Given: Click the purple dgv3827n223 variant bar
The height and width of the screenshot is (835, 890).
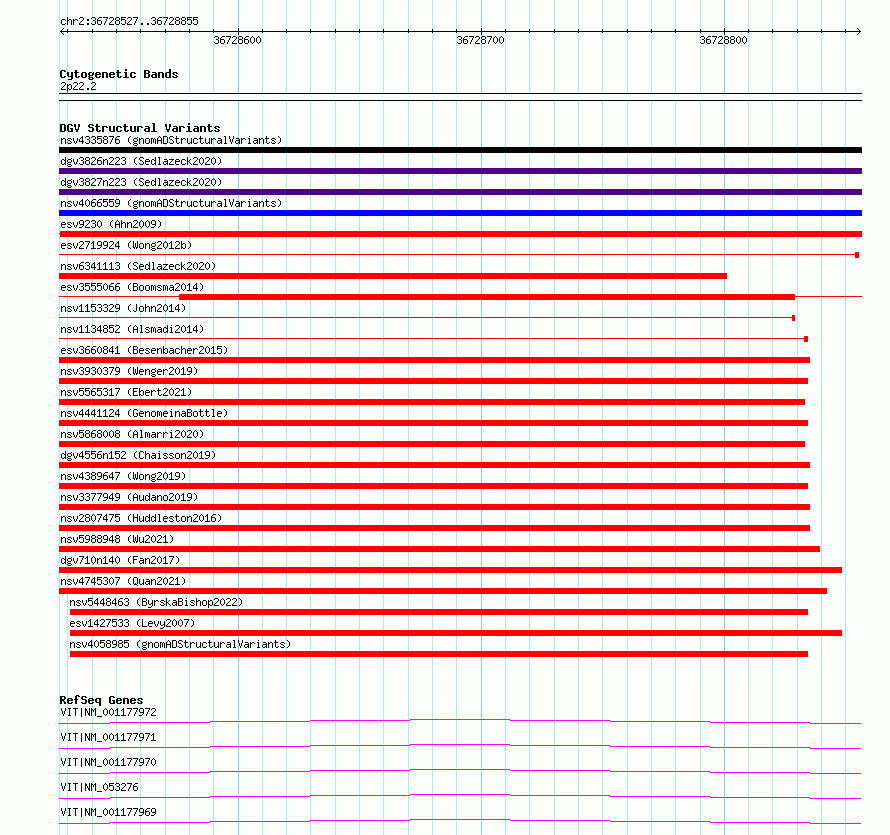Looking at the screenshot, I should pyautogui.click(x=460, y=192).
